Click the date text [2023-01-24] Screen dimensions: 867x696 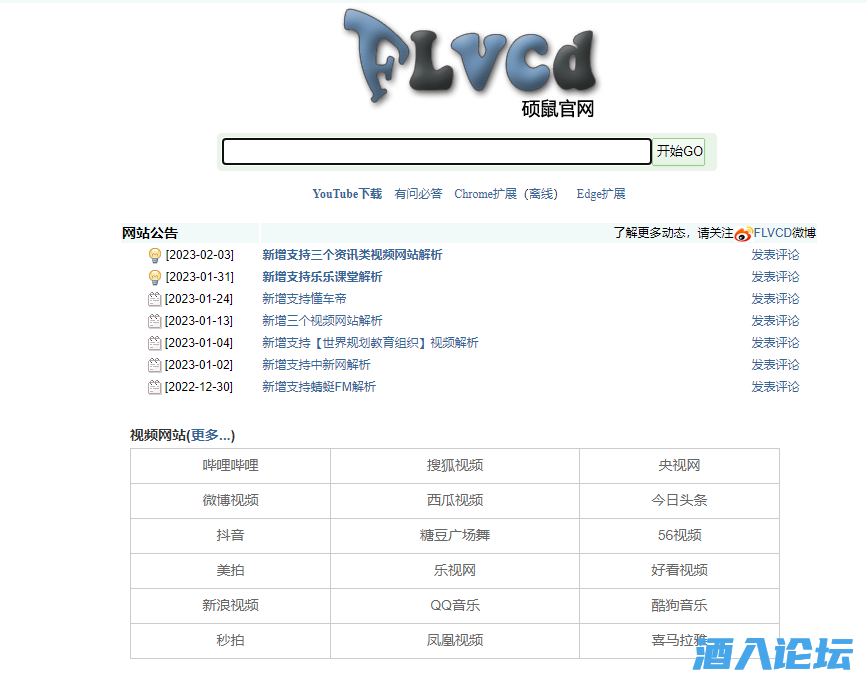click(199, 299)
